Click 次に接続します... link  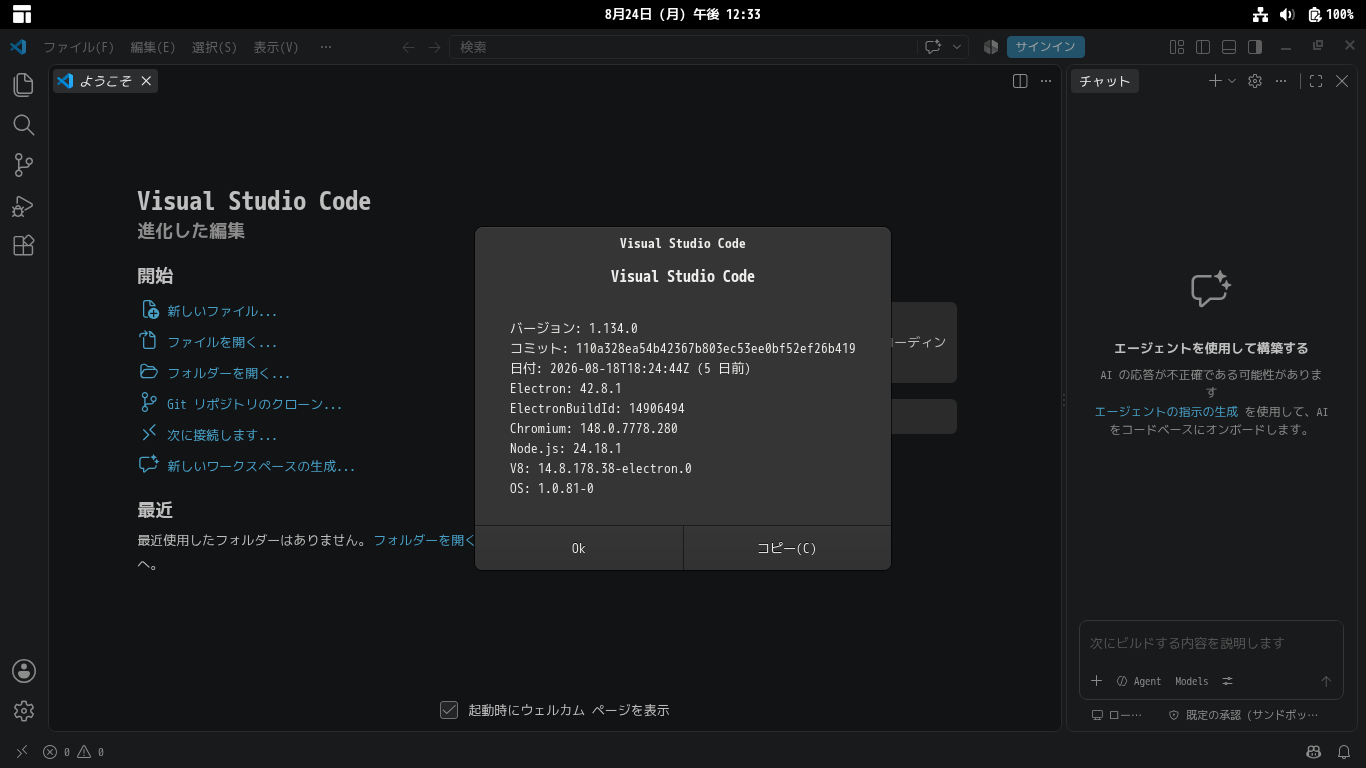[222, 435]
